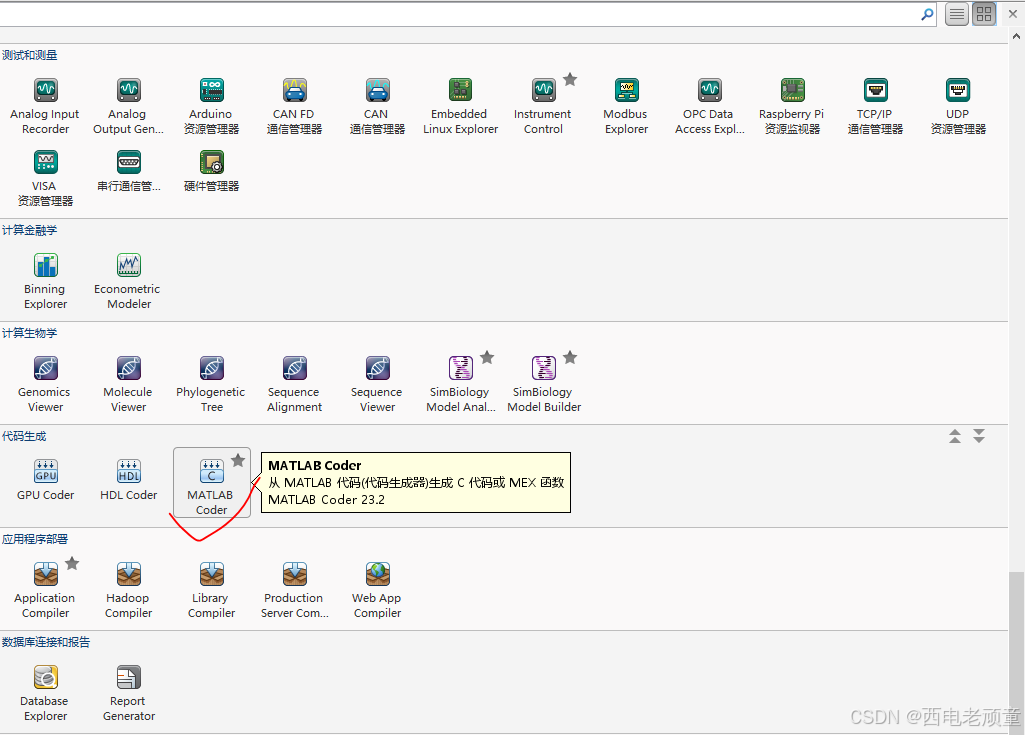Open the Hadoop Compiler app
This screenshot has width=1025, height=735.
pyautogui.click(x=128, y=590)
